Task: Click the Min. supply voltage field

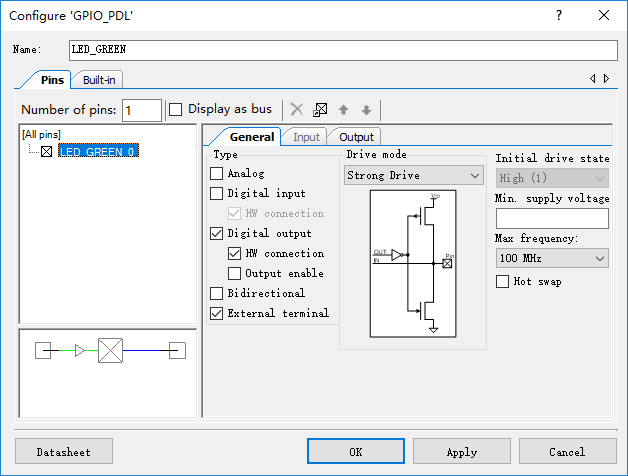Action: point(552,218)
